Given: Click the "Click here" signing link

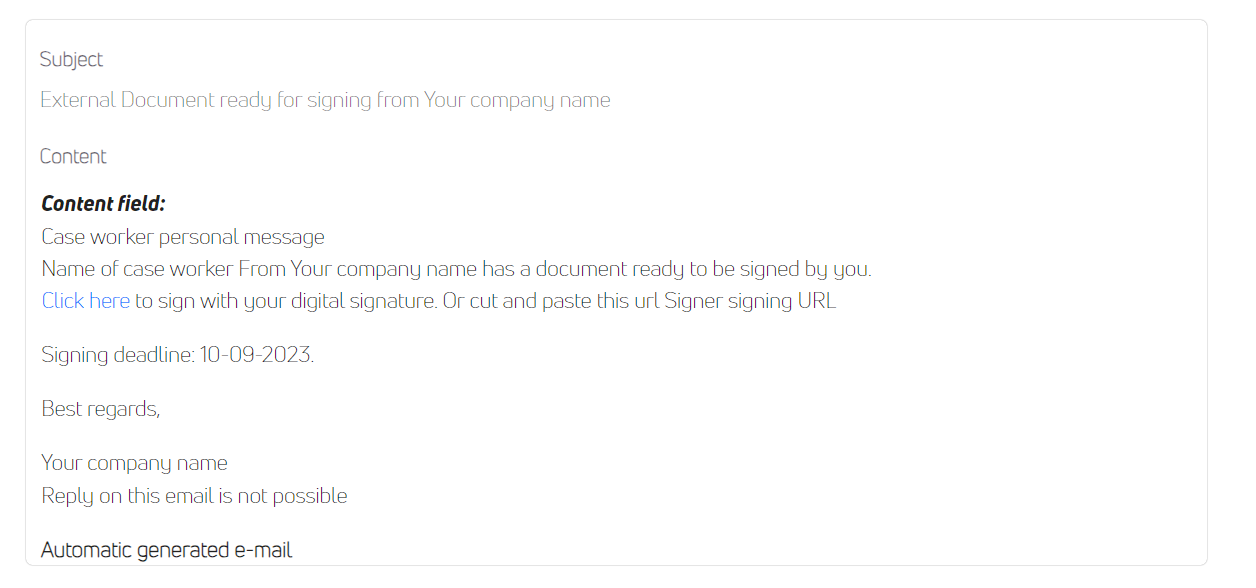Looking at the screenshot, I should pyautogui.click(x=85, y=301).
